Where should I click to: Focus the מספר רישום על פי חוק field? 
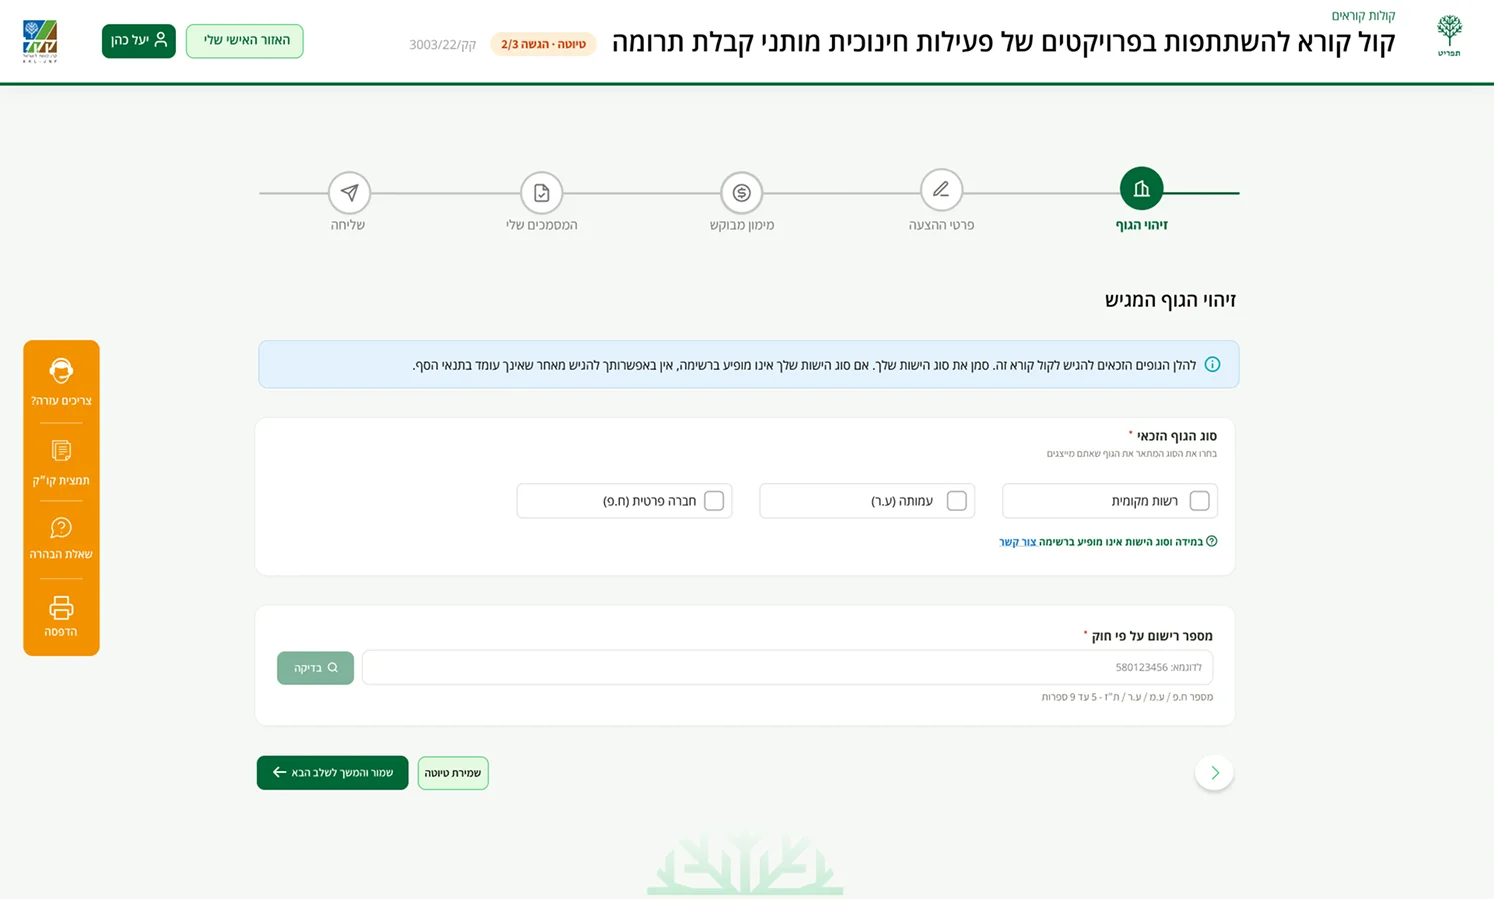[788, 668]
